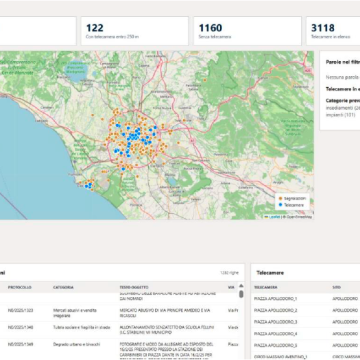Select the PIAZZA APOLLODORO_4 camera row

pos(305,334)
